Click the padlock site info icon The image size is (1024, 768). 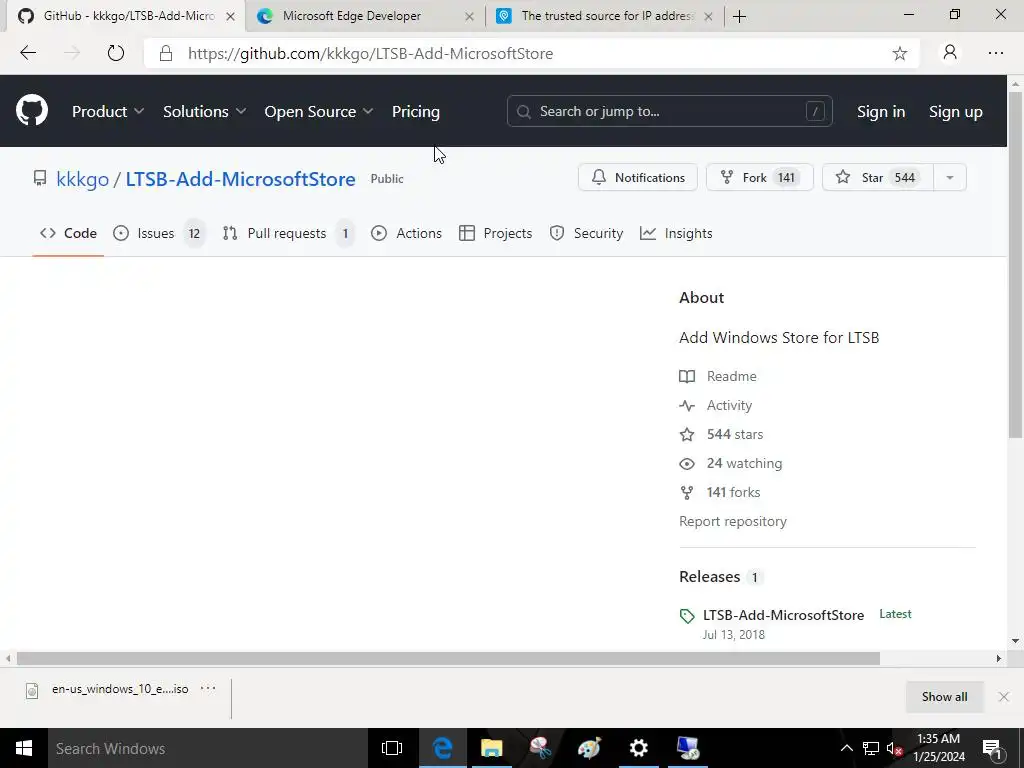tap(166, 54)
